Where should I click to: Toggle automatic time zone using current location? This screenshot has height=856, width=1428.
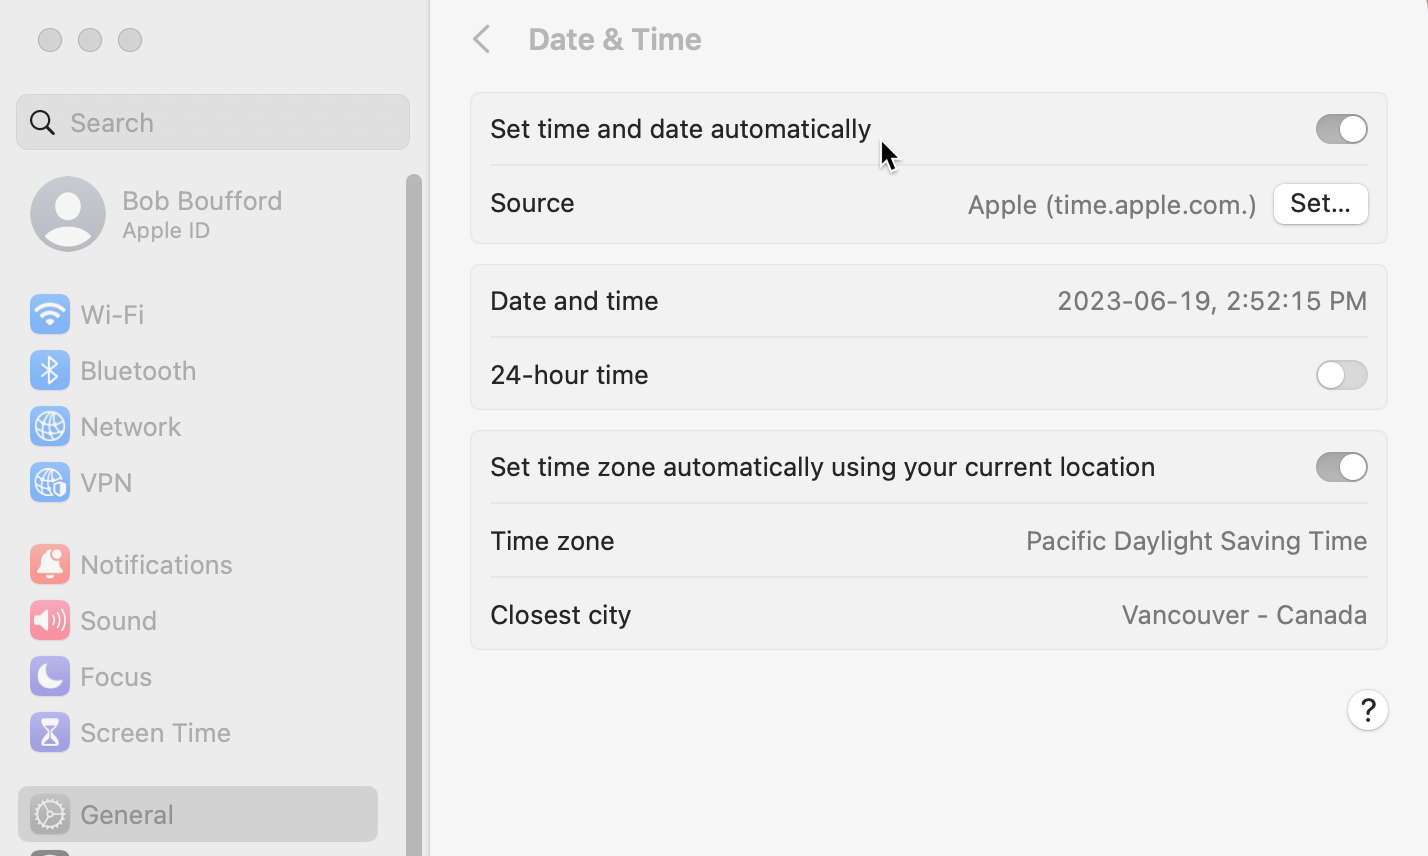1341,467
